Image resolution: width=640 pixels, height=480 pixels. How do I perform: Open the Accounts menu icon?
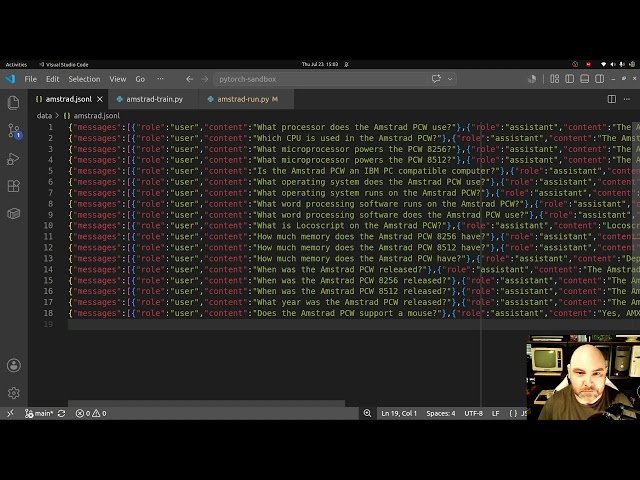tap(13, 365)
